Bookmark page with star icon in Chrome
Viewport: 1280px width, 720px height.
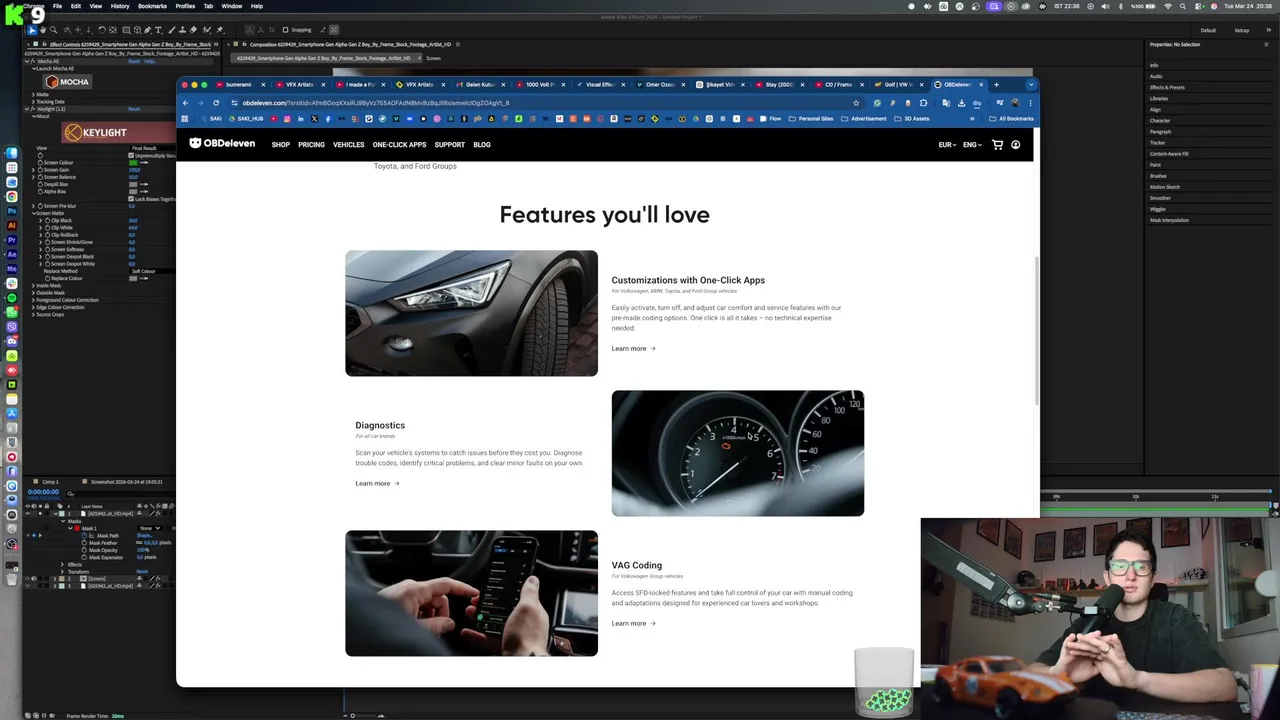coord(856,103)
